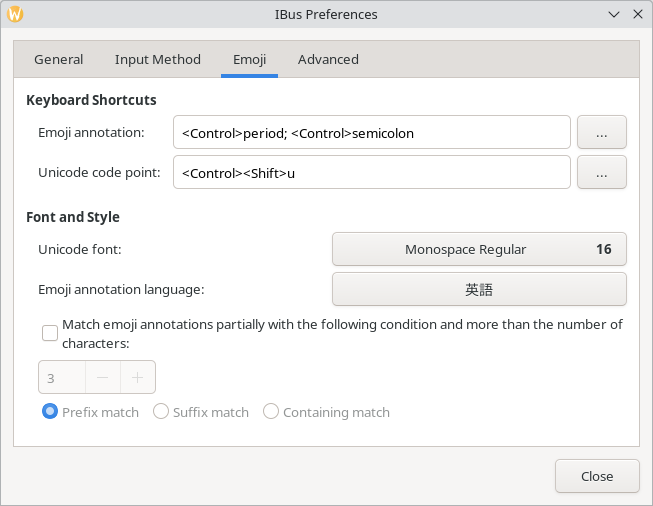Click the Unicode code point shortcut field
The image size is (653, 506).
click(371, 172)
